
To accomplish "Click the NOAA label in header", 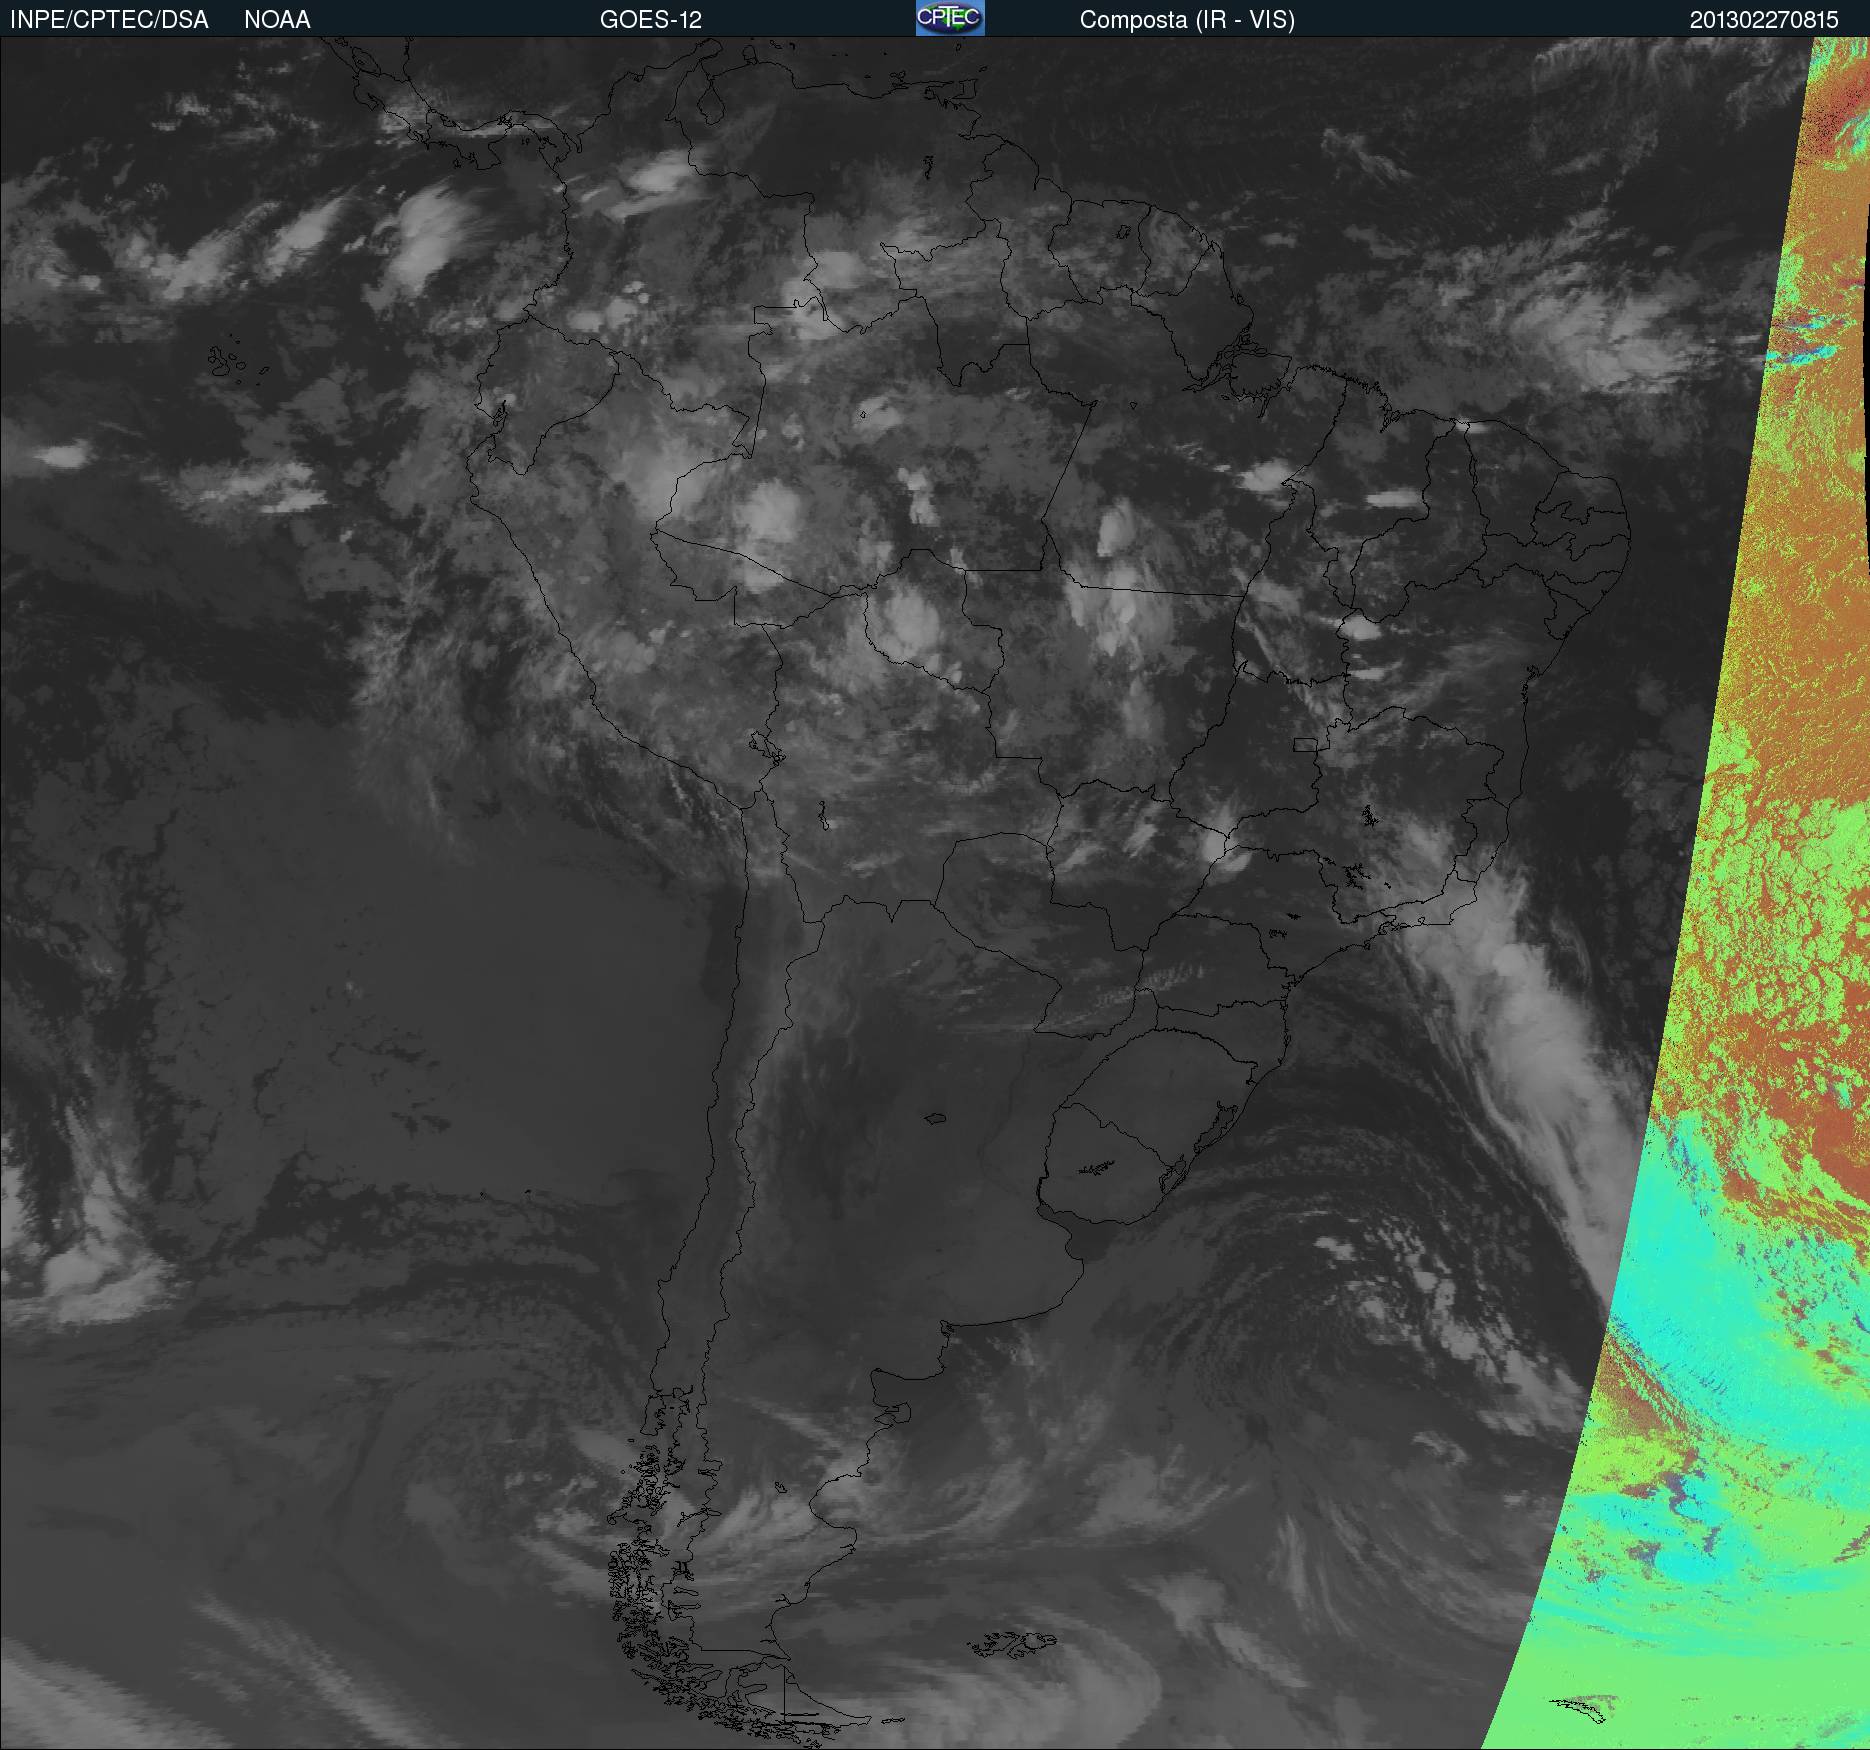I will tap(277, 20).
